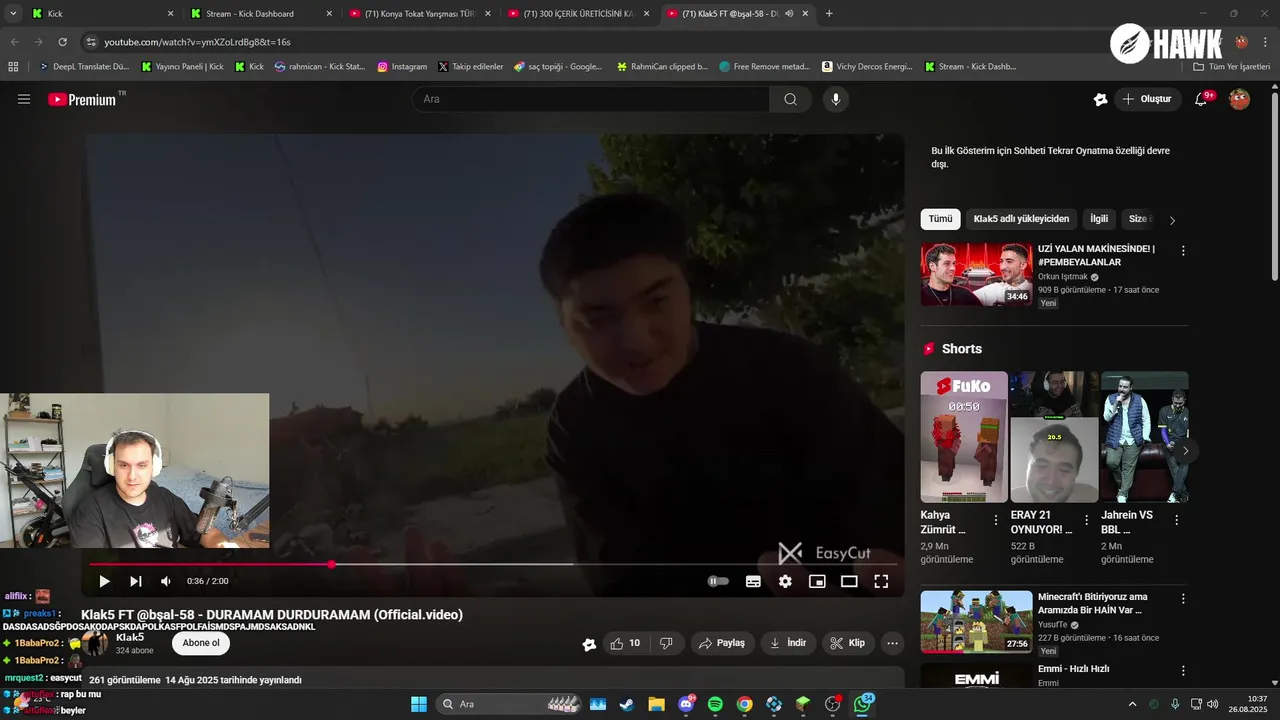1280x720 pixels.
Task: Open the Ask/Gemini sparkle icon near like
Action: coord(589,644)
